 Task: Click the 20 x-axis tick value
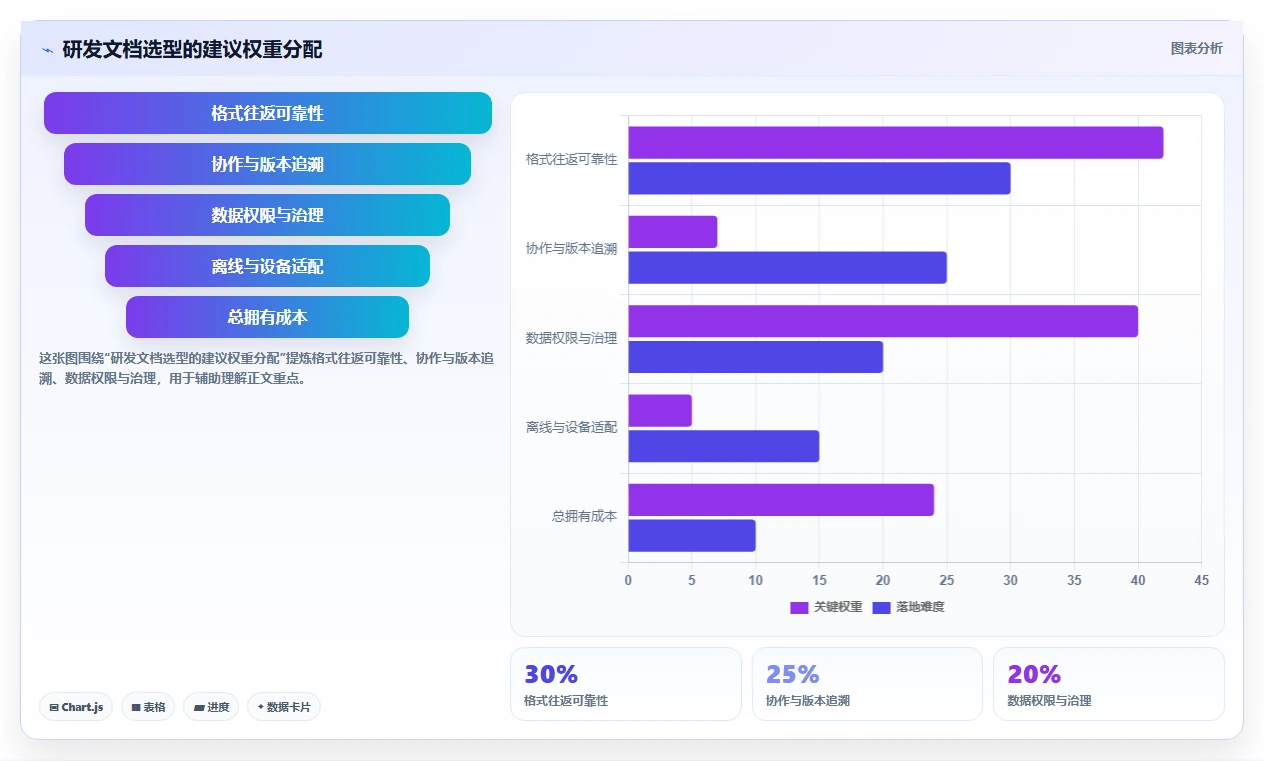pyautogui.click(x=883, y=580)
